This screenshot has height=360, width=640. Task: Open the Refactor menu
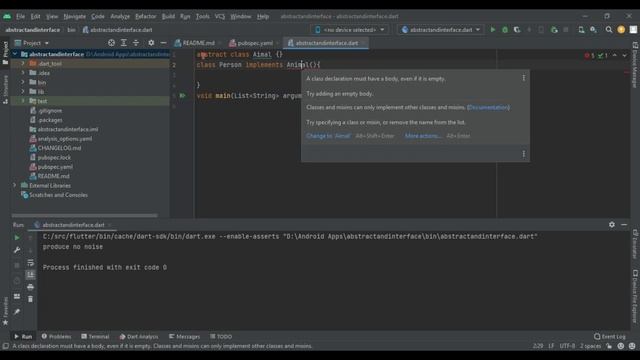point(146,16)
